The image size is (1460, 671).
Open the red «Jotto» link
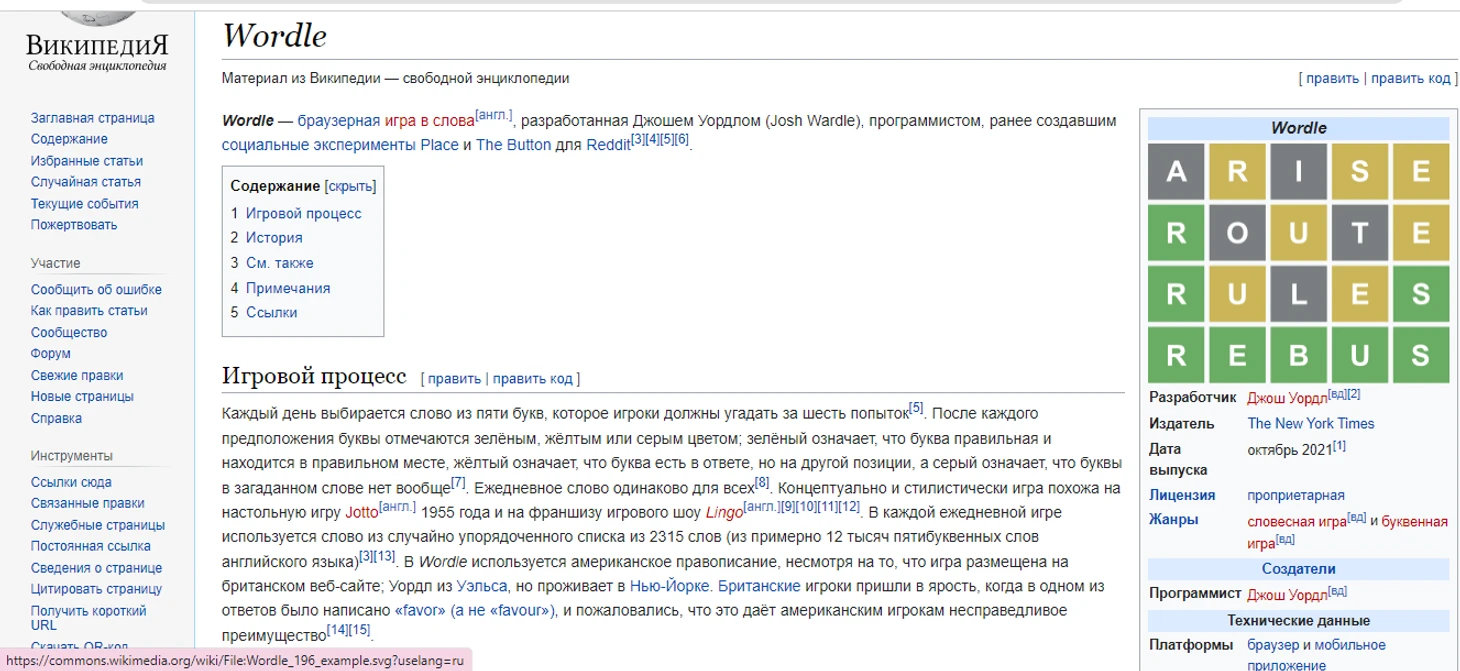pyautogui.click(x=360, y=514)
